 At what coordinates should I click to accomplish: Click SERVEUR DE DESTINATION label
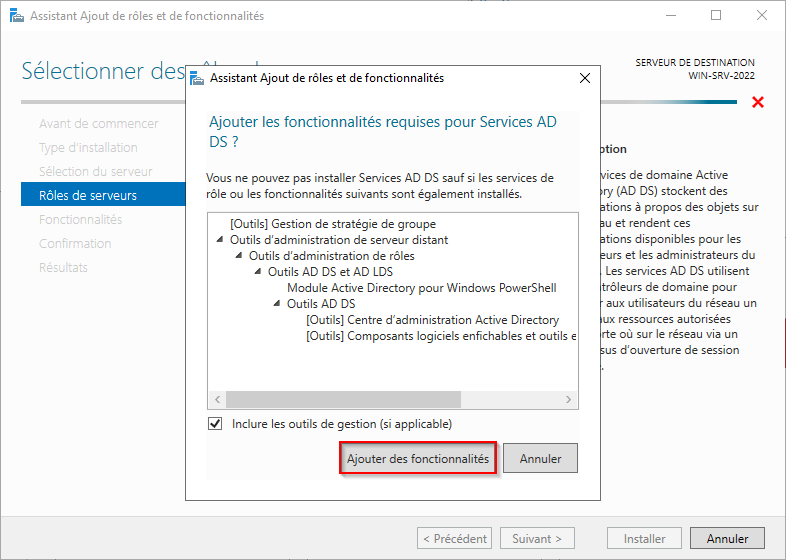pos(695,63)
